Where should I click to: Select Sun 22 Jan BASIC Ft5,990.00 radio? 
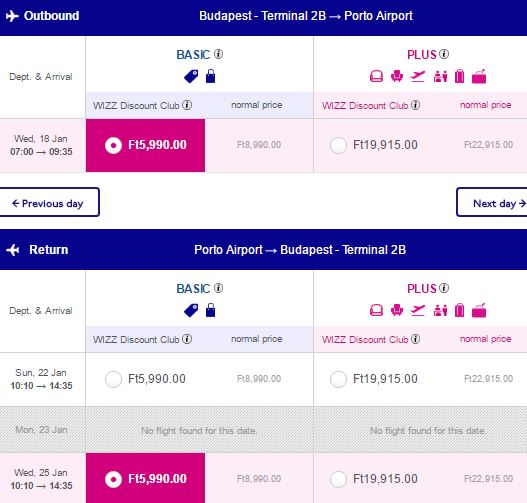[x=113, y=379]
